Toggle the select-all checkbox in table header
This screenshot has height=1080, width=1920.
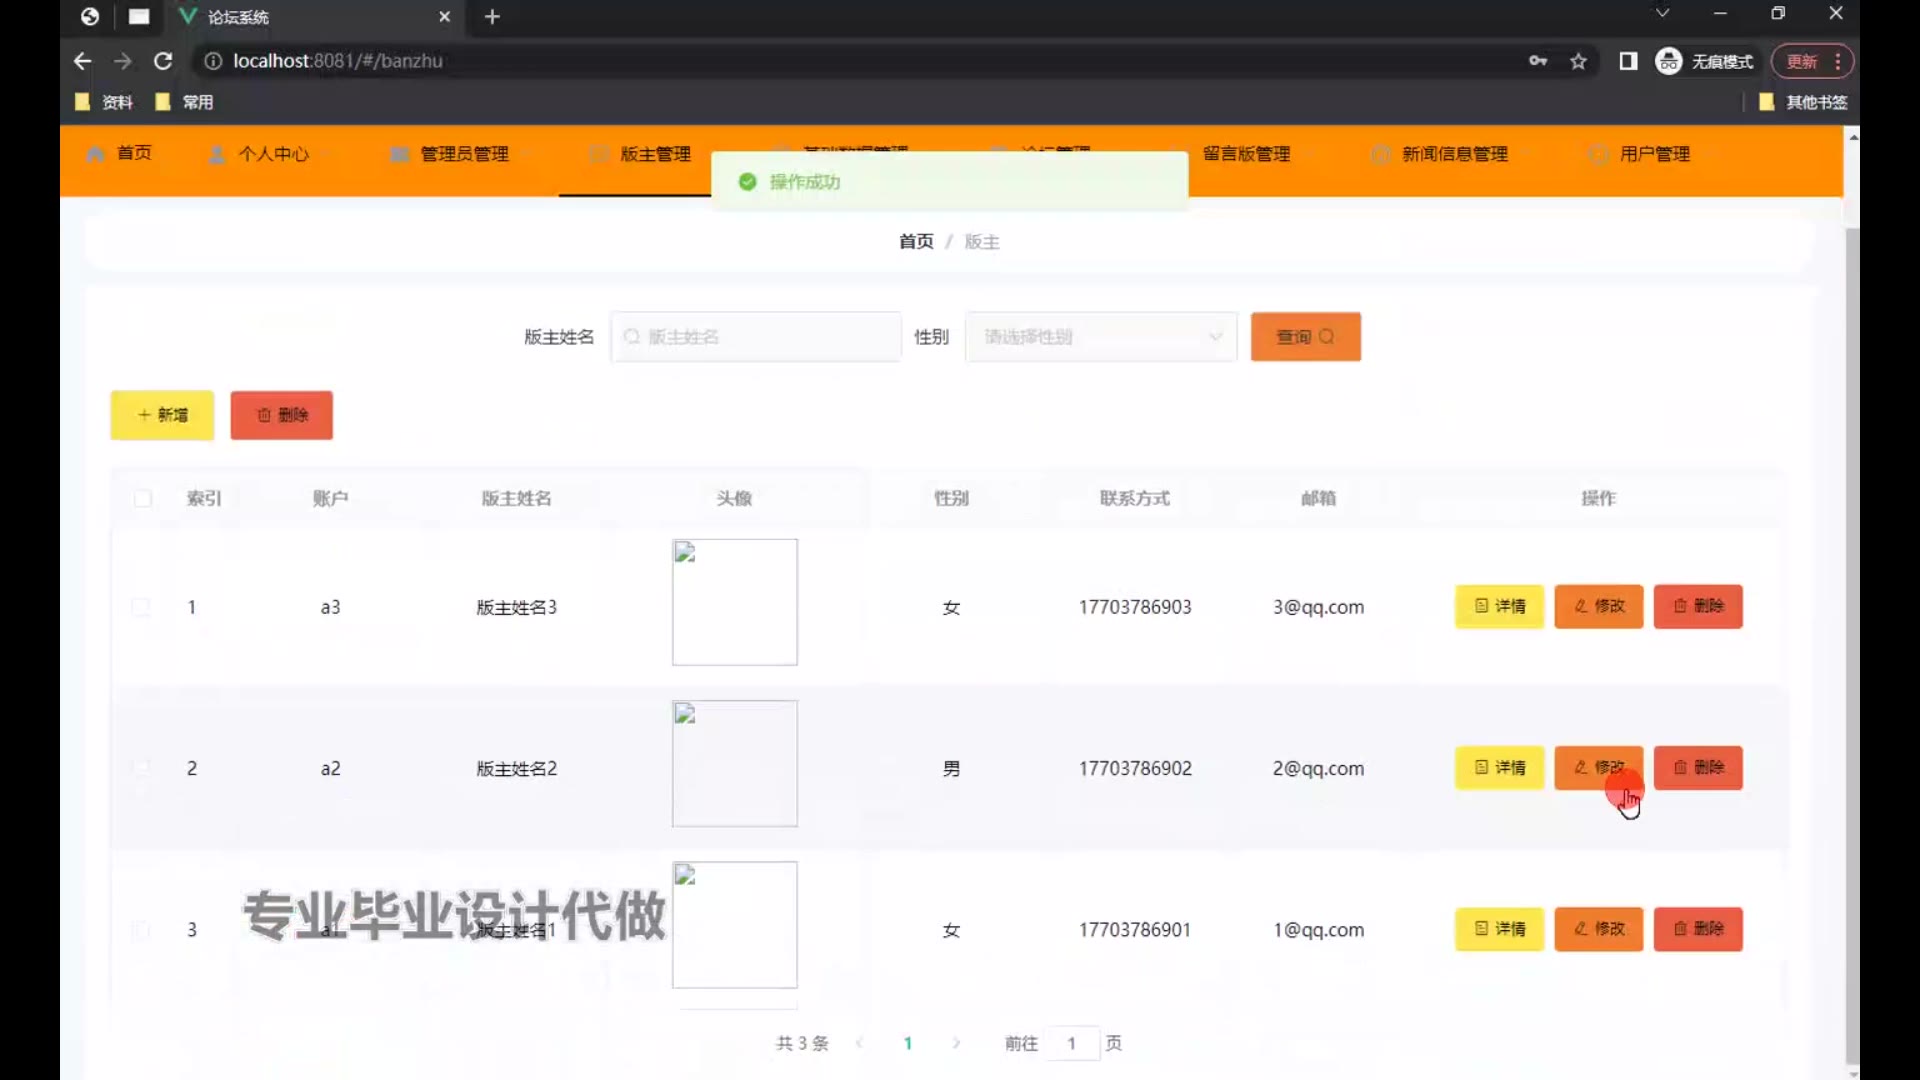(143, 498)
